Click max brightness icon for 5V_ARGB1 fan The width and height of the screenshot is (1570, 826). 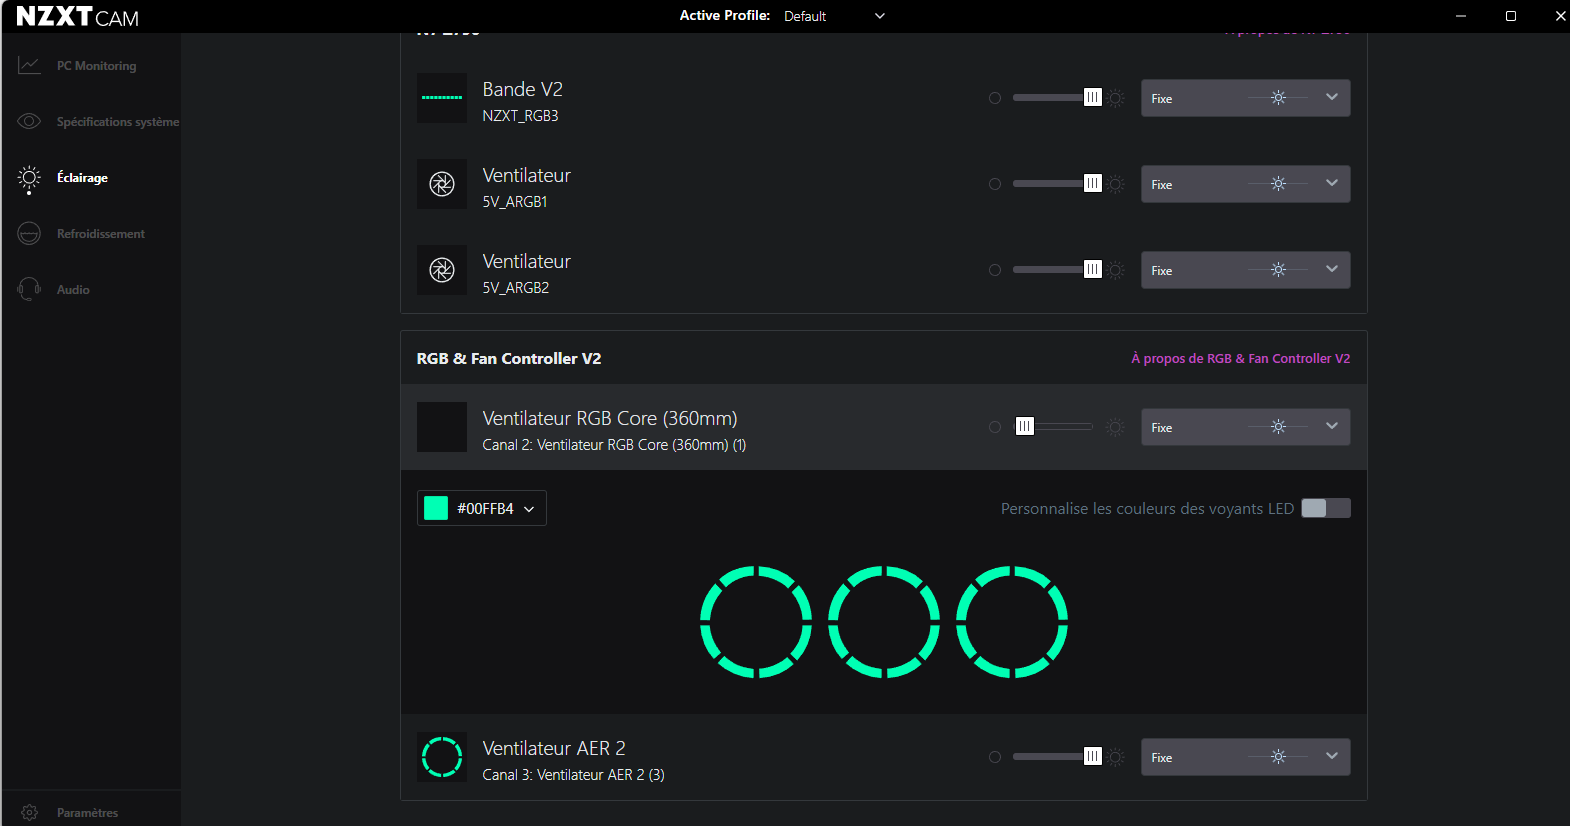point(1116,184)
